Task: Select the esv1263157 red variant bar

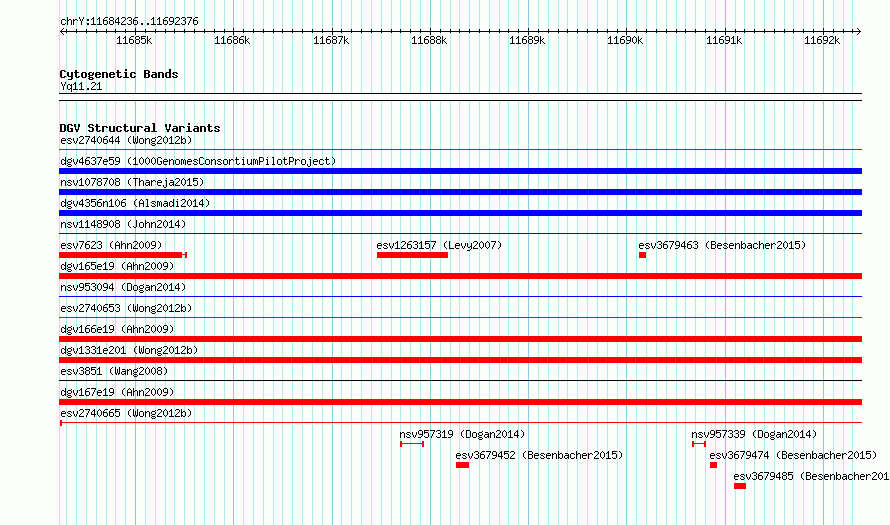Action: pos(412,255)
